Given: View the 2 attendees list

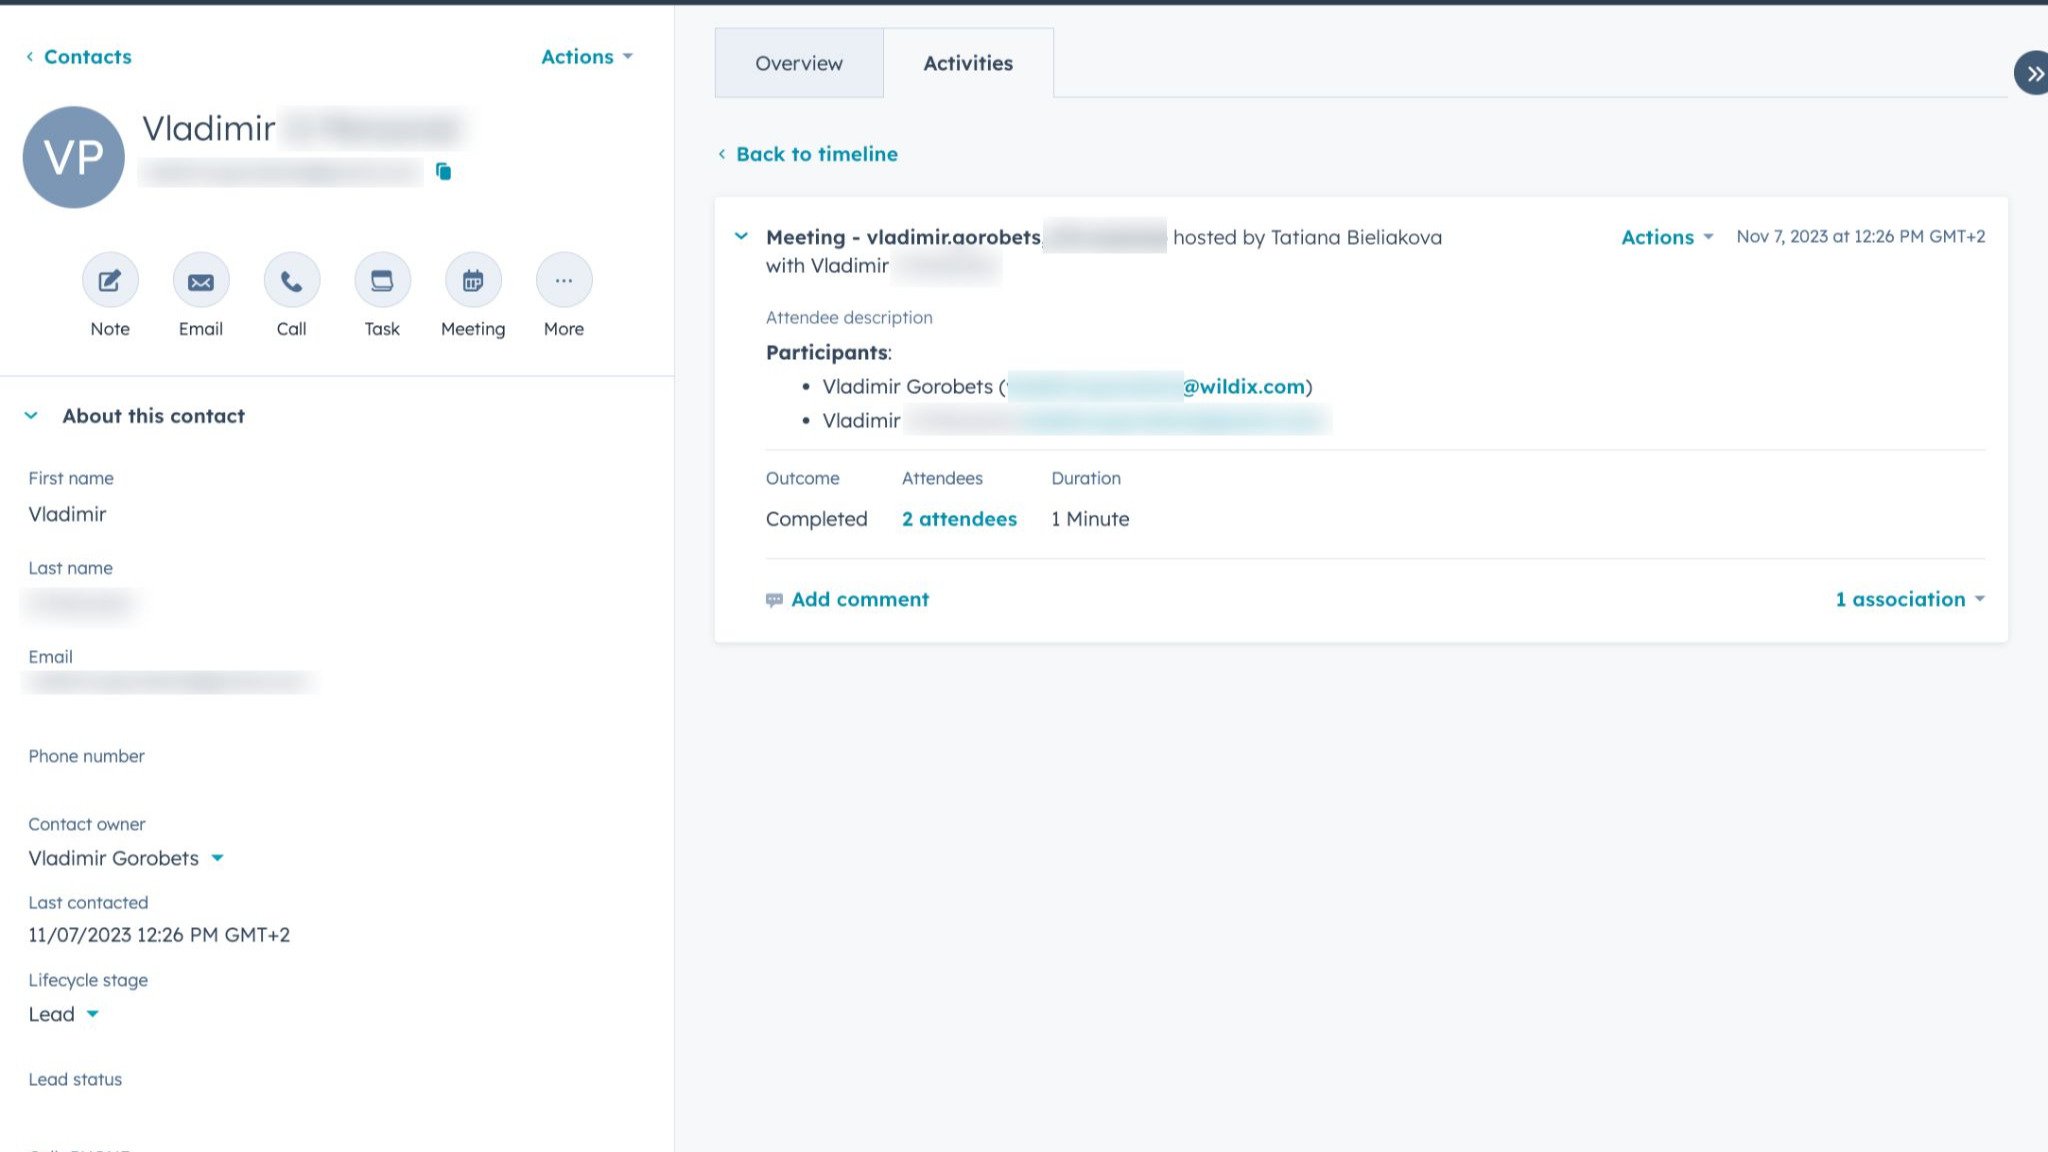Looking at the screenshot, I should coord(958,518).
